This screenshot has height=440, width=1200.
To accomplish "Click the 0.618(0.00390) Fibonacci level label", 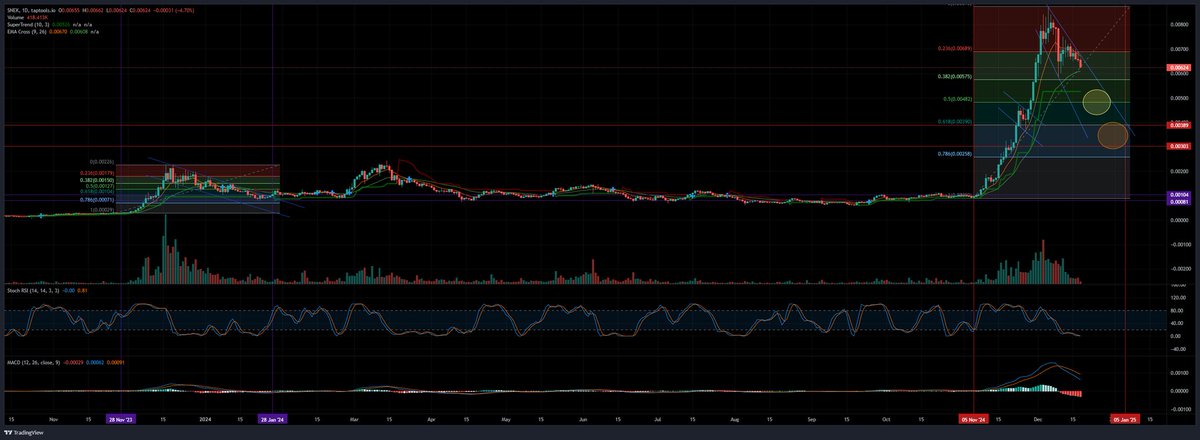I will coord(955,121).
